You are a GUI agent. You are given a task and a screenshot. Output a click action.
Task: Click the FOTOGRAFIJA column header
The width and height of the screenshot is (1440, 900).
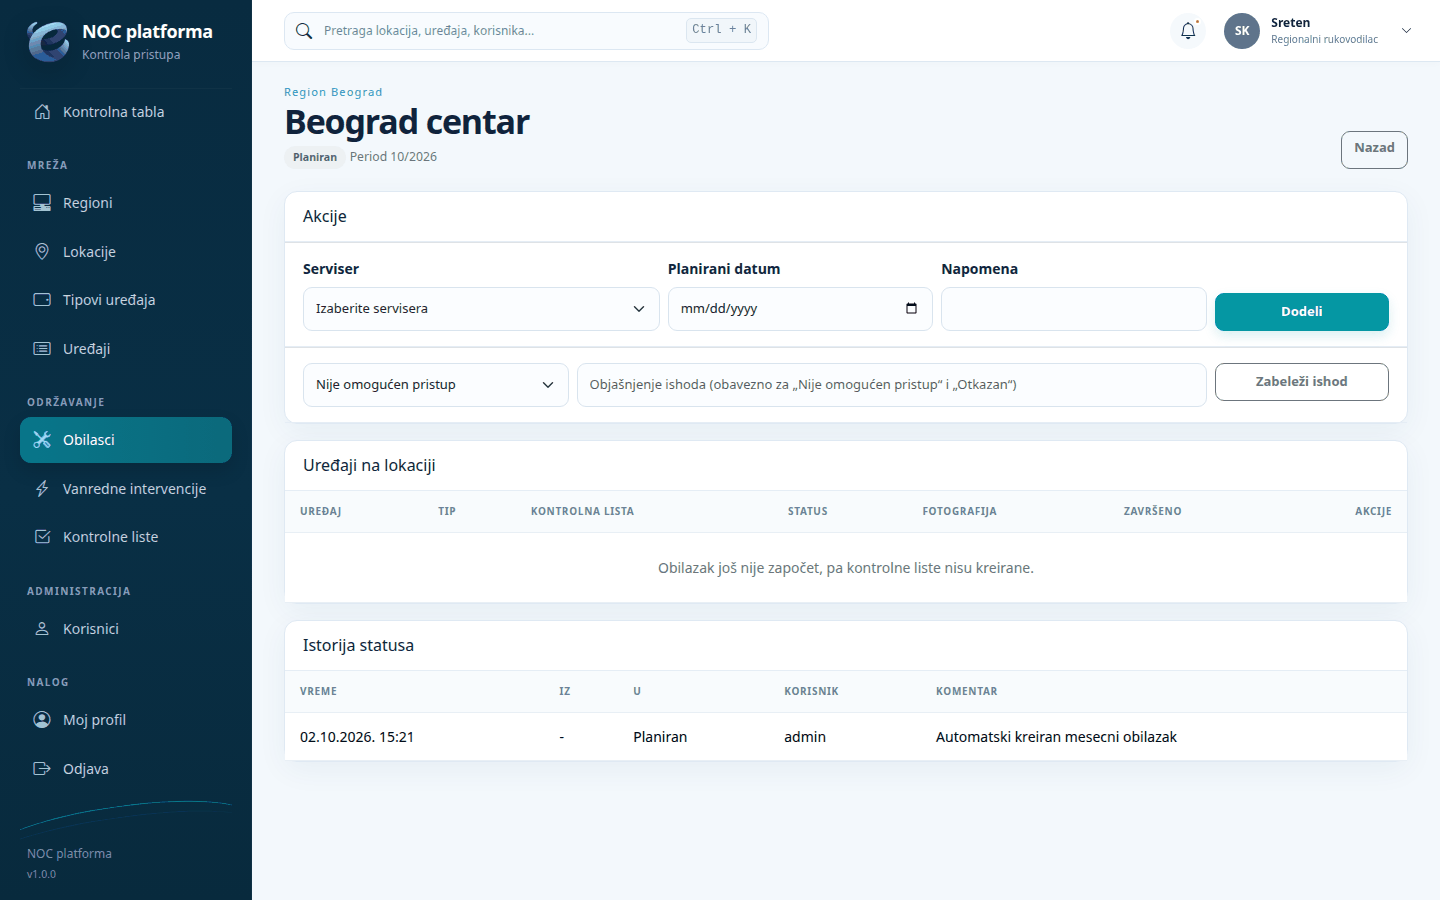click(959, 511)
